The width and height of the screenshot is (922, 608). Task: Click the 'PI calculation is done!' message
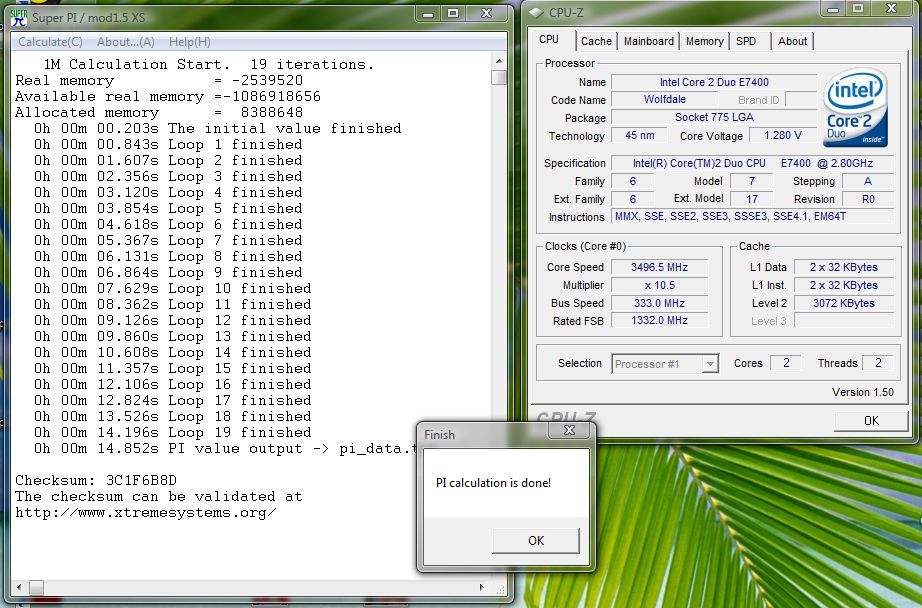click(493, 483)
